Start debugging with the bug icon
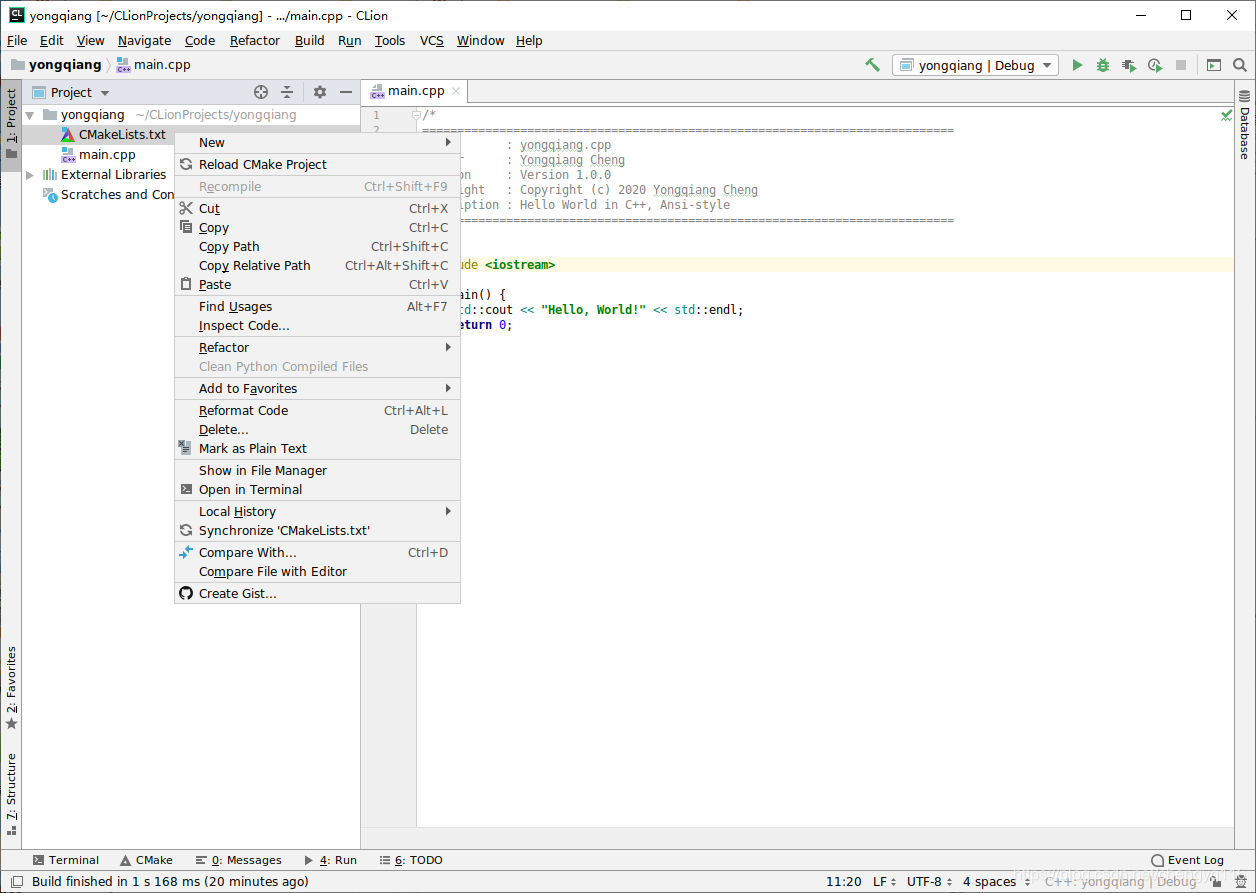 [x=1103, y=65]
